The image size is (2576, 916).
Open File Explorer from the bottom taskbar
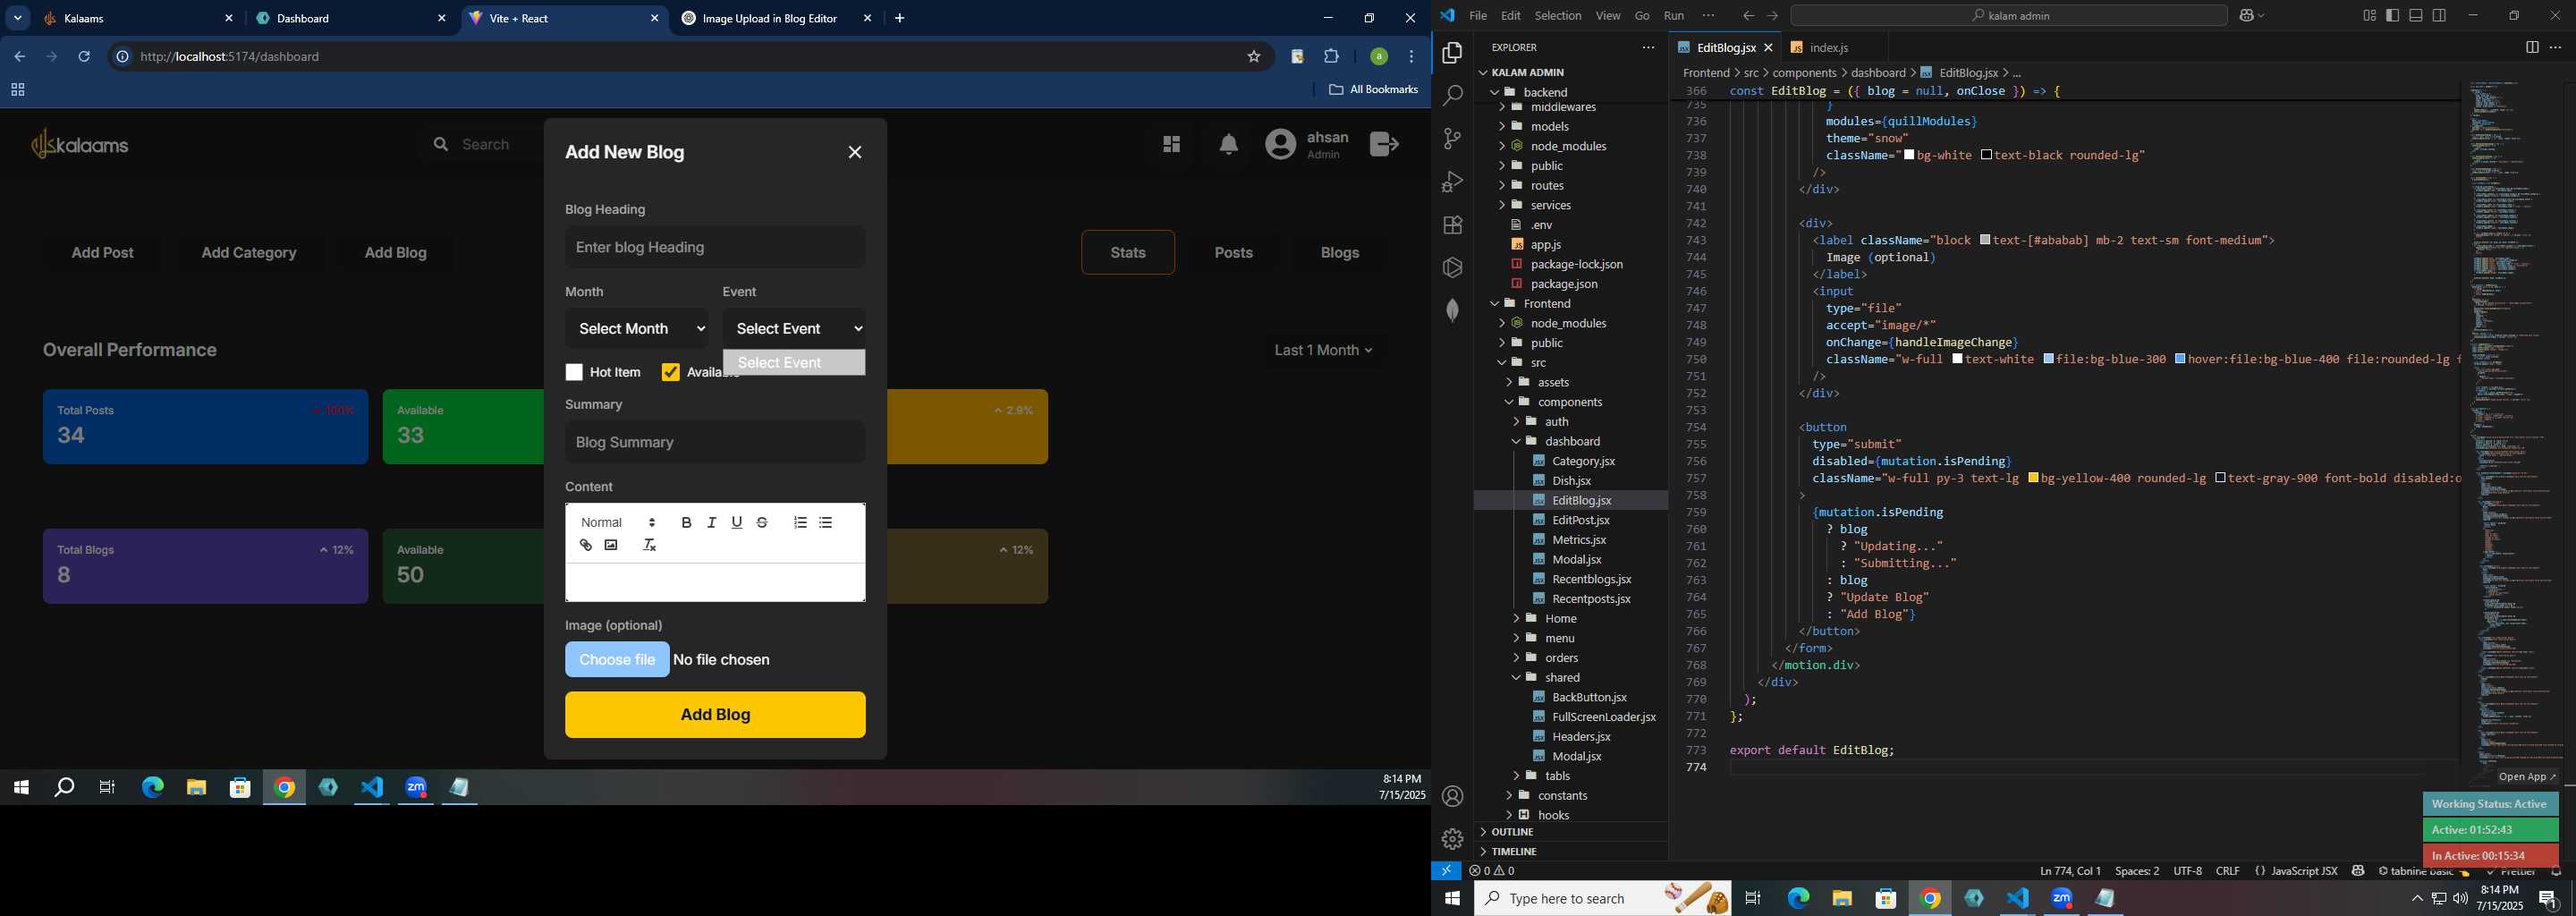[1842, 899]
